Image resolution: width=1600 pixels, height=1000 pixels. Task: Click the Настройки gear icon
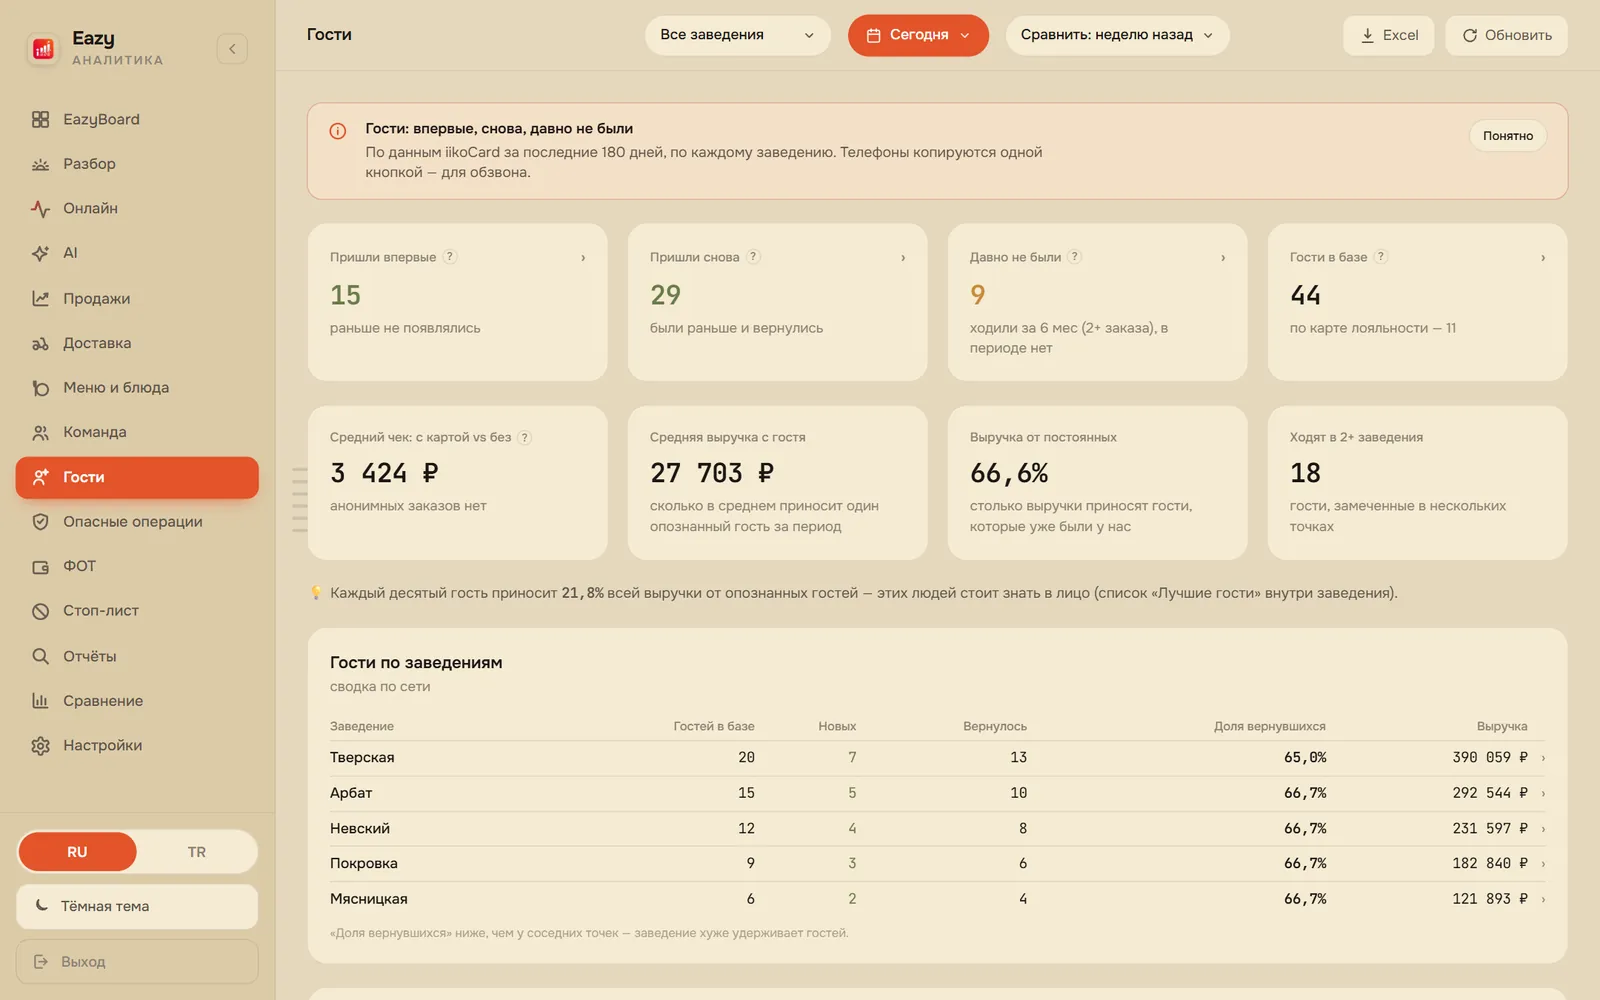[40, 745]
